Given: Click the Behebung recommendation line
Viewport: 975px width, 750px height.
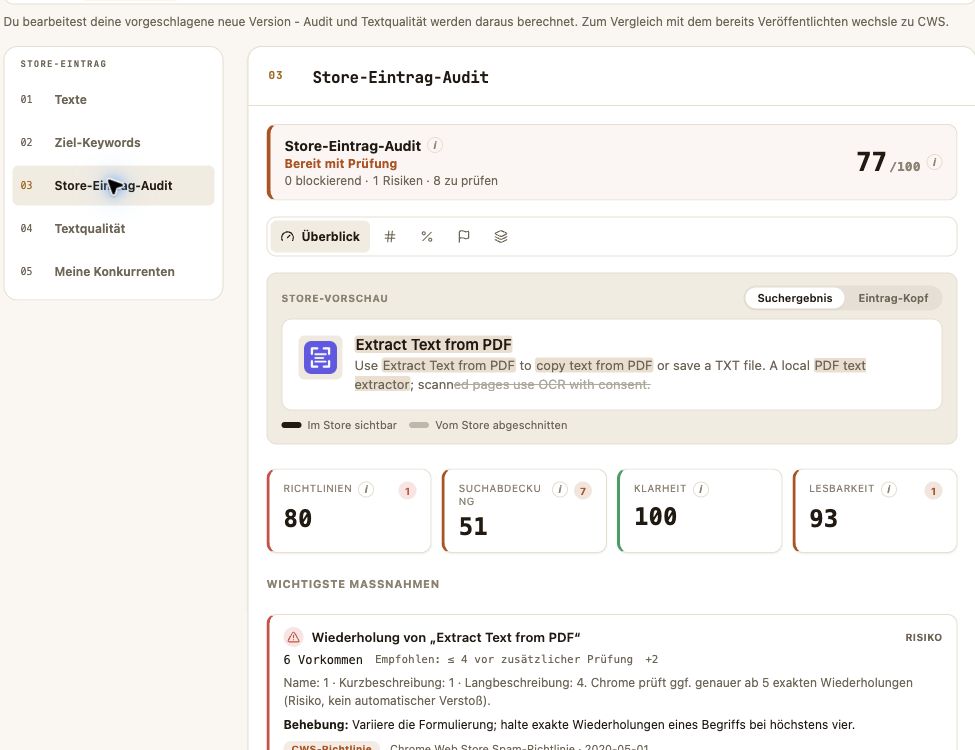Looking at the screenshot, I should 569,725.
